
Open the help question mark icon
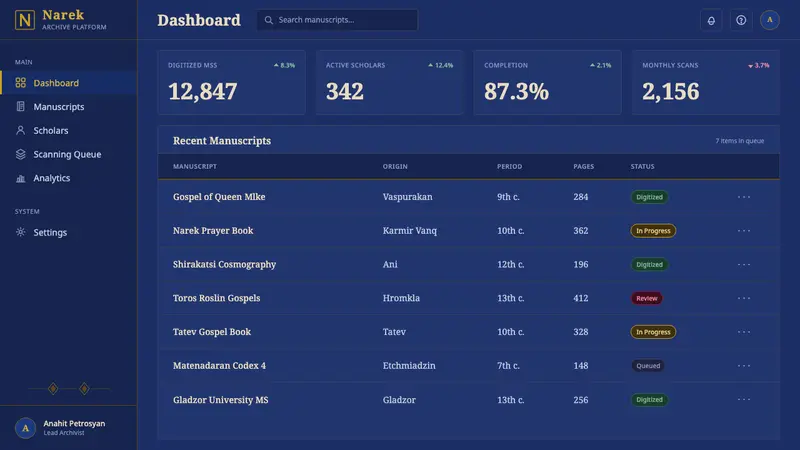(741, 20)
